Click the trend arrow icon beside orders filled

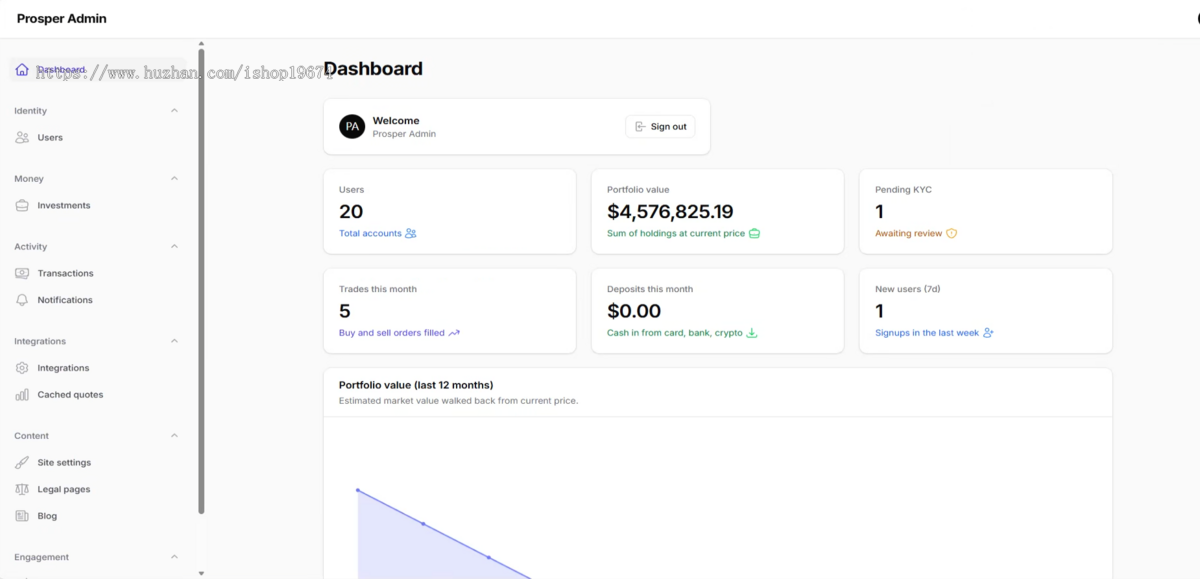454,333
